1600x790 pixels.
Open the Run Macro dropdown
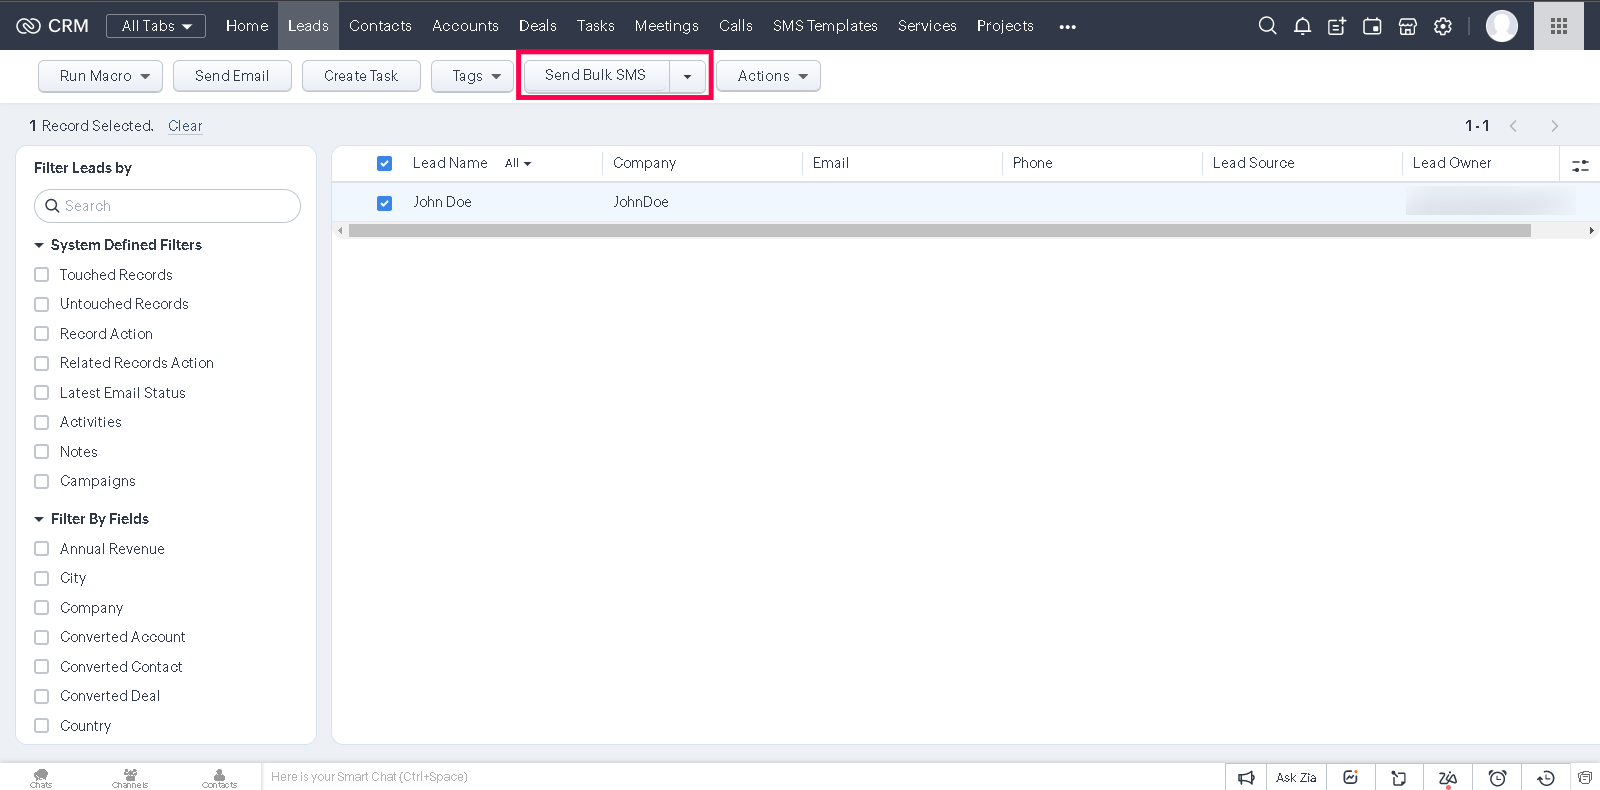(x=100, y=76)
